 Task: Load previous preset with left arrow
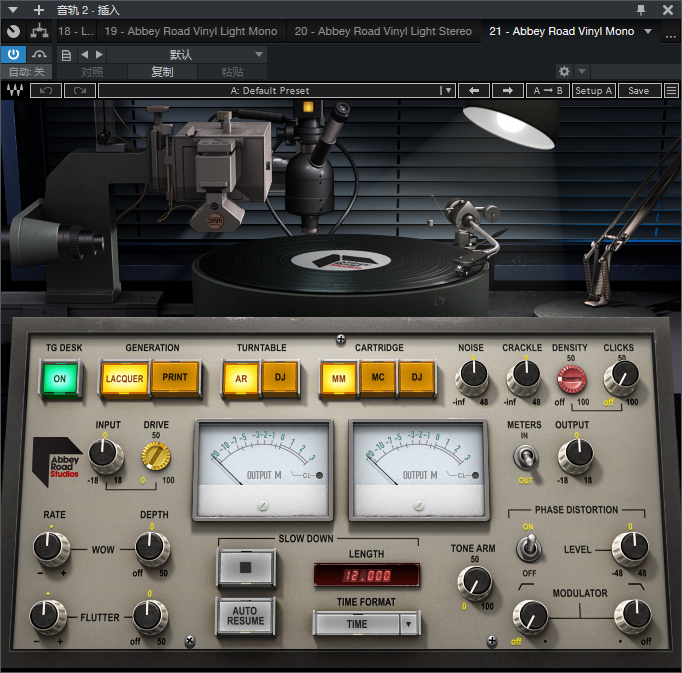point(474,90)
